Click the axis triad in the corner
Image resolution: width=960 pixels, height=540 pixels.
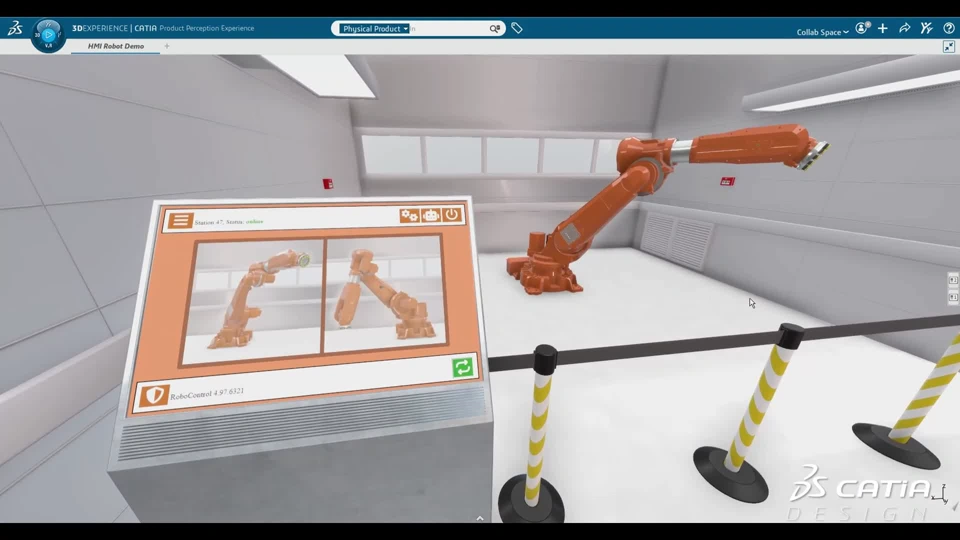point(942,494)
